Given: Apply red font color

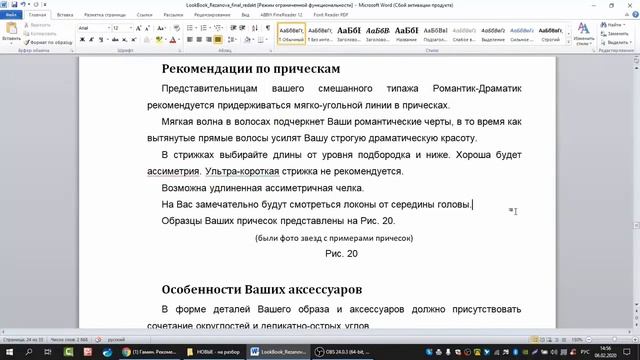Looking at the screenshot, I should pyautogui.click(x=173, y=40).
